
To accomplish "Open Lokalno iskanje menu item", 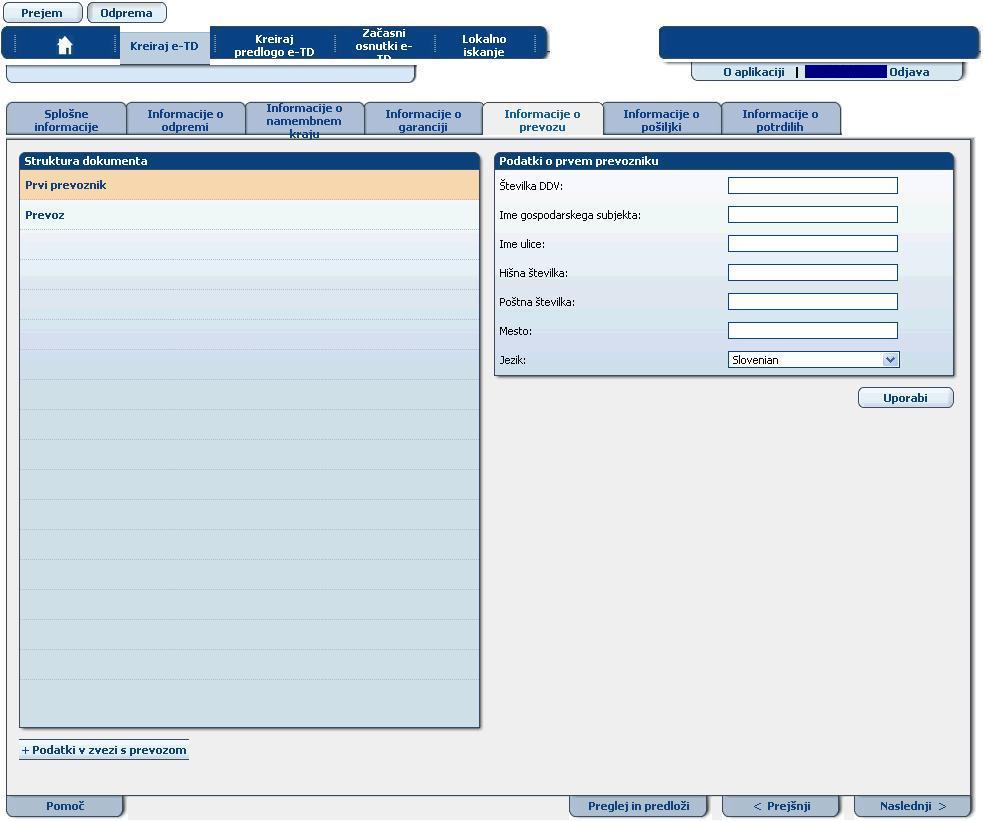I will (484, 46).
